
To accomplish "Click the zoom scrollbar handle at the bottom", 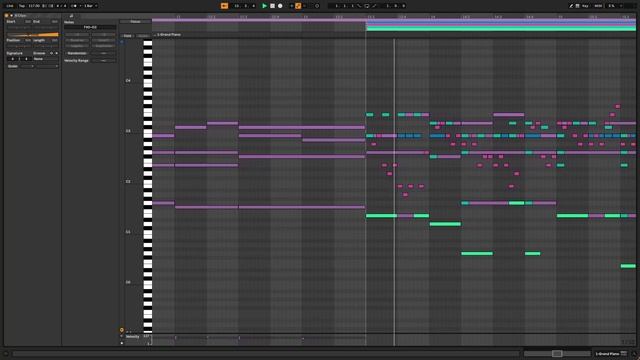I will coord(557,353).
